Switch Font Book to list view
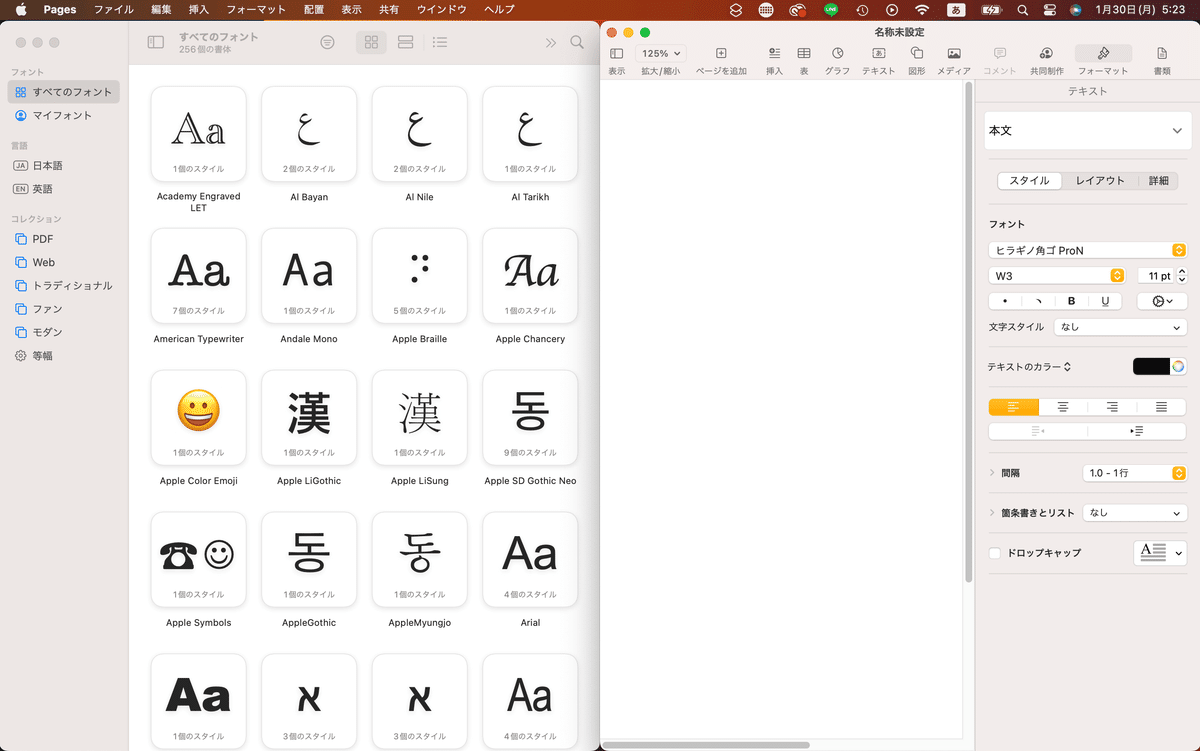1200x751 pixels. (440, 43)
